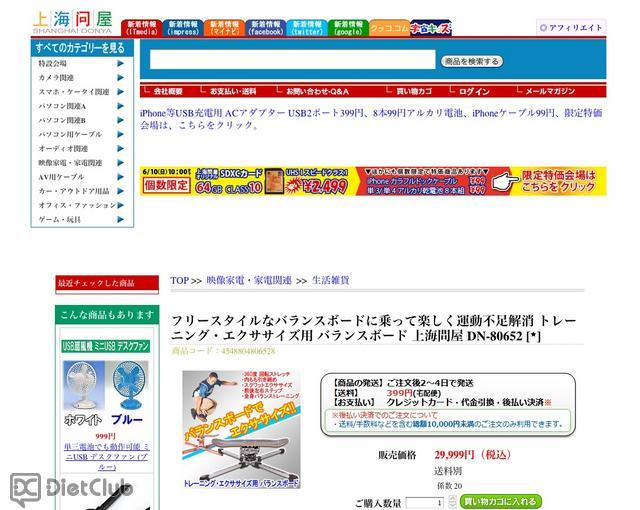The image size is (640, 510).
Task: Click the product search input field
Action: (x=292, y=60)
